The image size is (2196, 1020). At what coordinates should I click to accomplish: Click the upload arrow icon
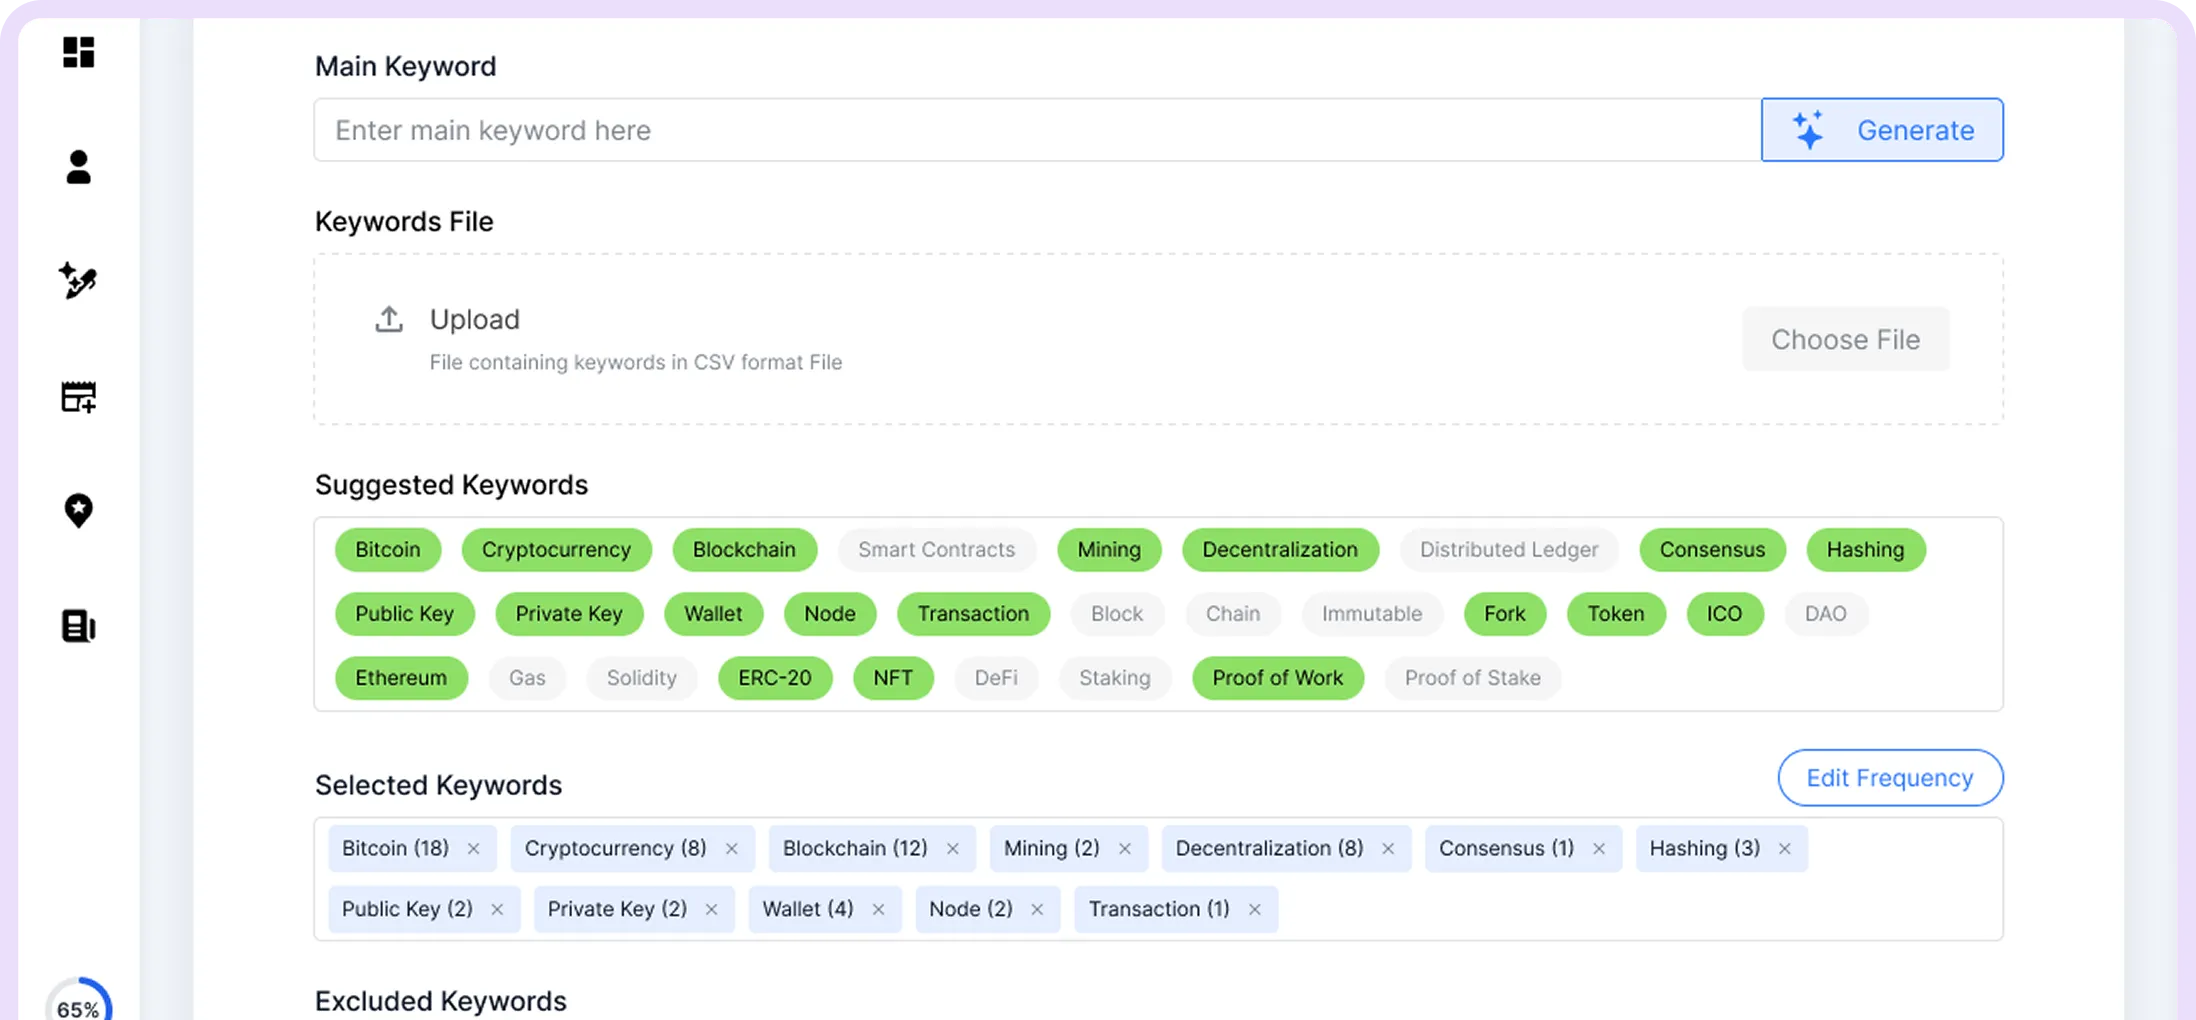(x=389, y=319)
